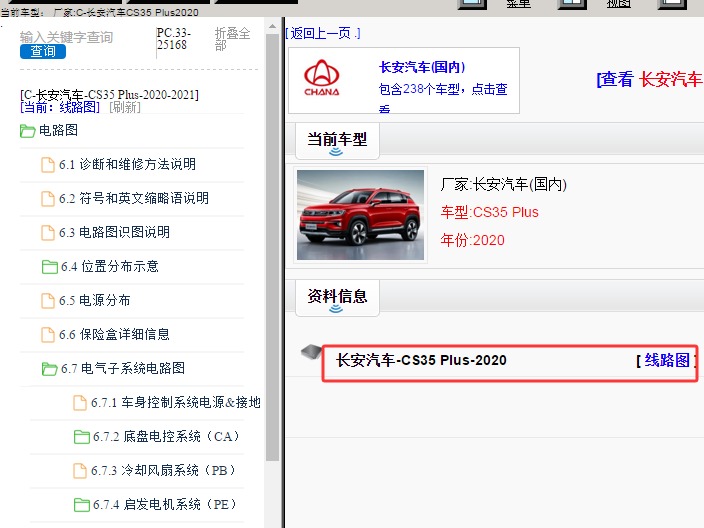Select the 当前车型 tab
Image resolution: width=704 pixels, height=528 pixels.
tap(337, 141)
